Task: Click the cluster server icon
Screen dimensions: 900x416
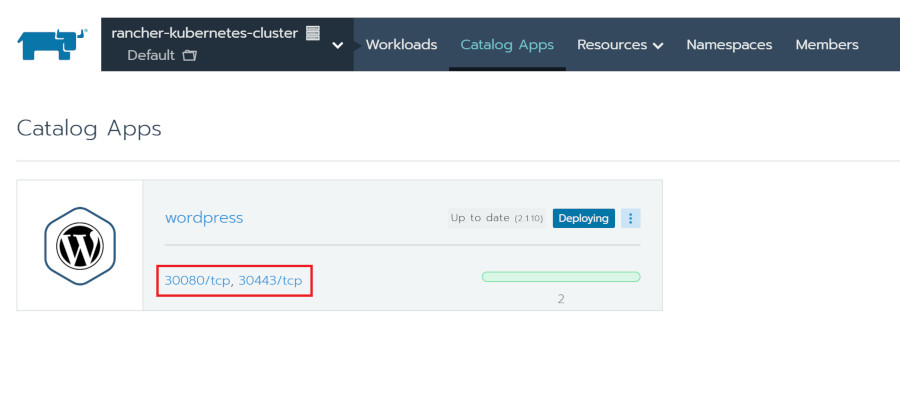Action: [x=312, y=33]
